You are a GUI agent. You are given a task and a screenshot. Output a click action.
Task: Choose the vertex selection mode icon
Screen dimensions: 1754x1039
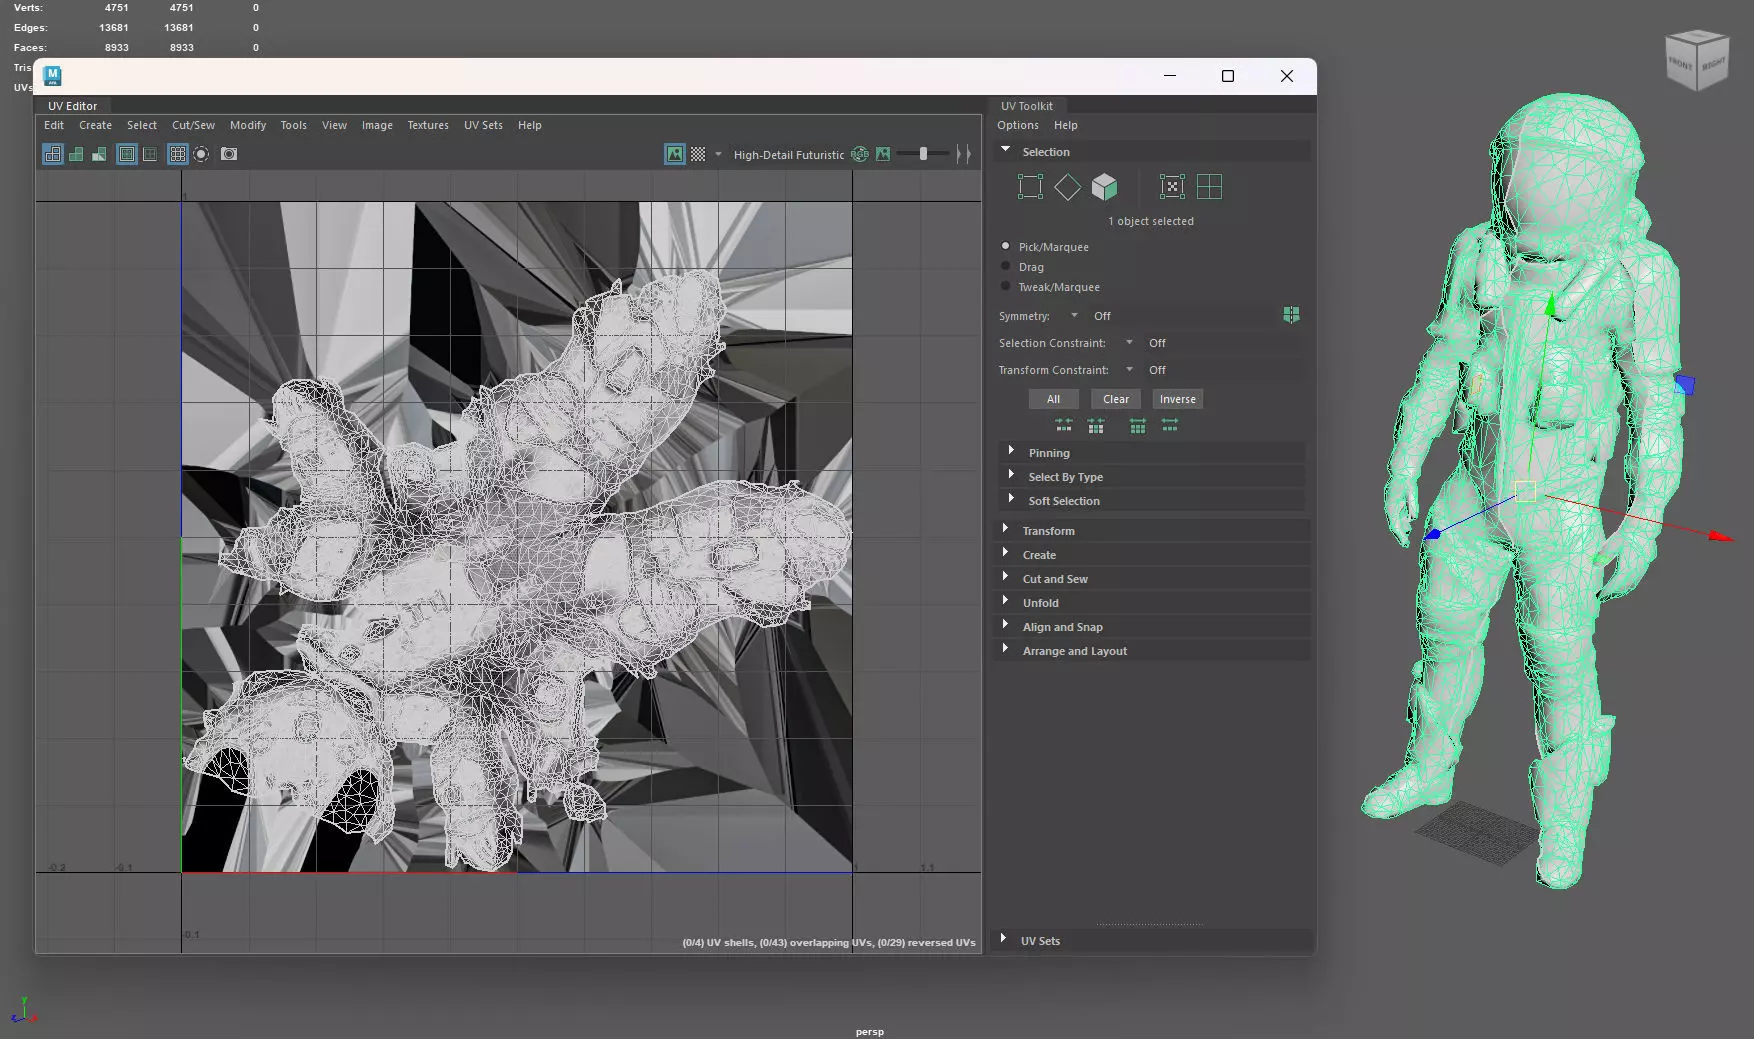click(x=1030, y=187)
